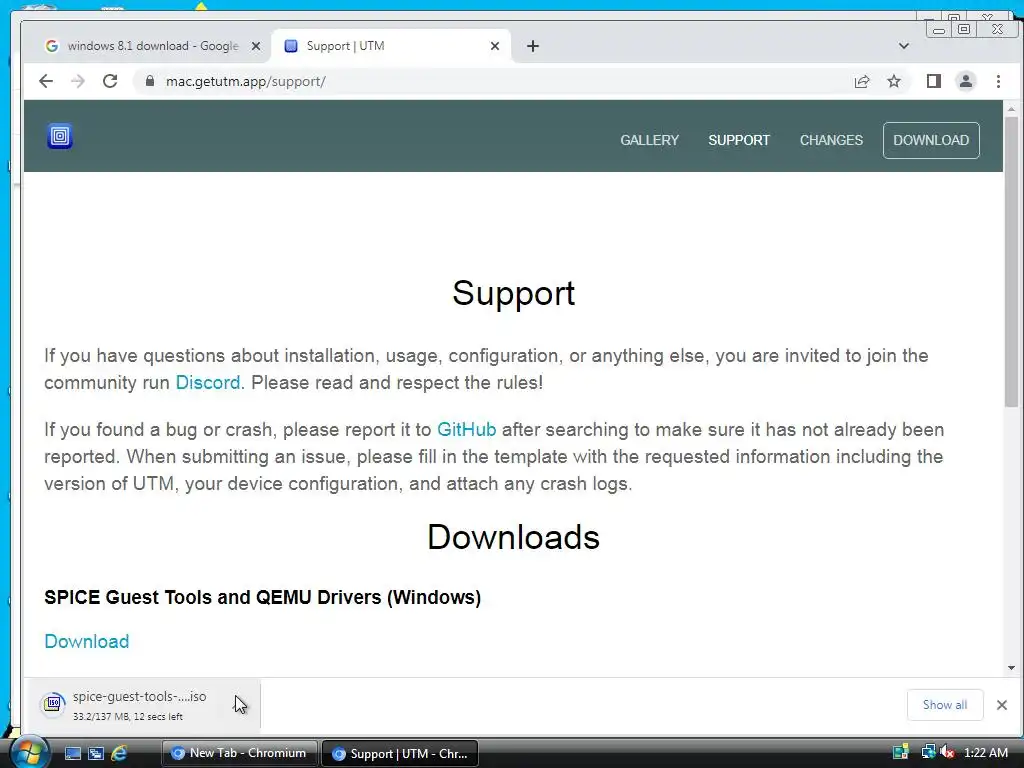Click Switch between windows quick launch icon
Image resolution: width=1024 pixels, height=768 pixels.
tap(96, 753)
